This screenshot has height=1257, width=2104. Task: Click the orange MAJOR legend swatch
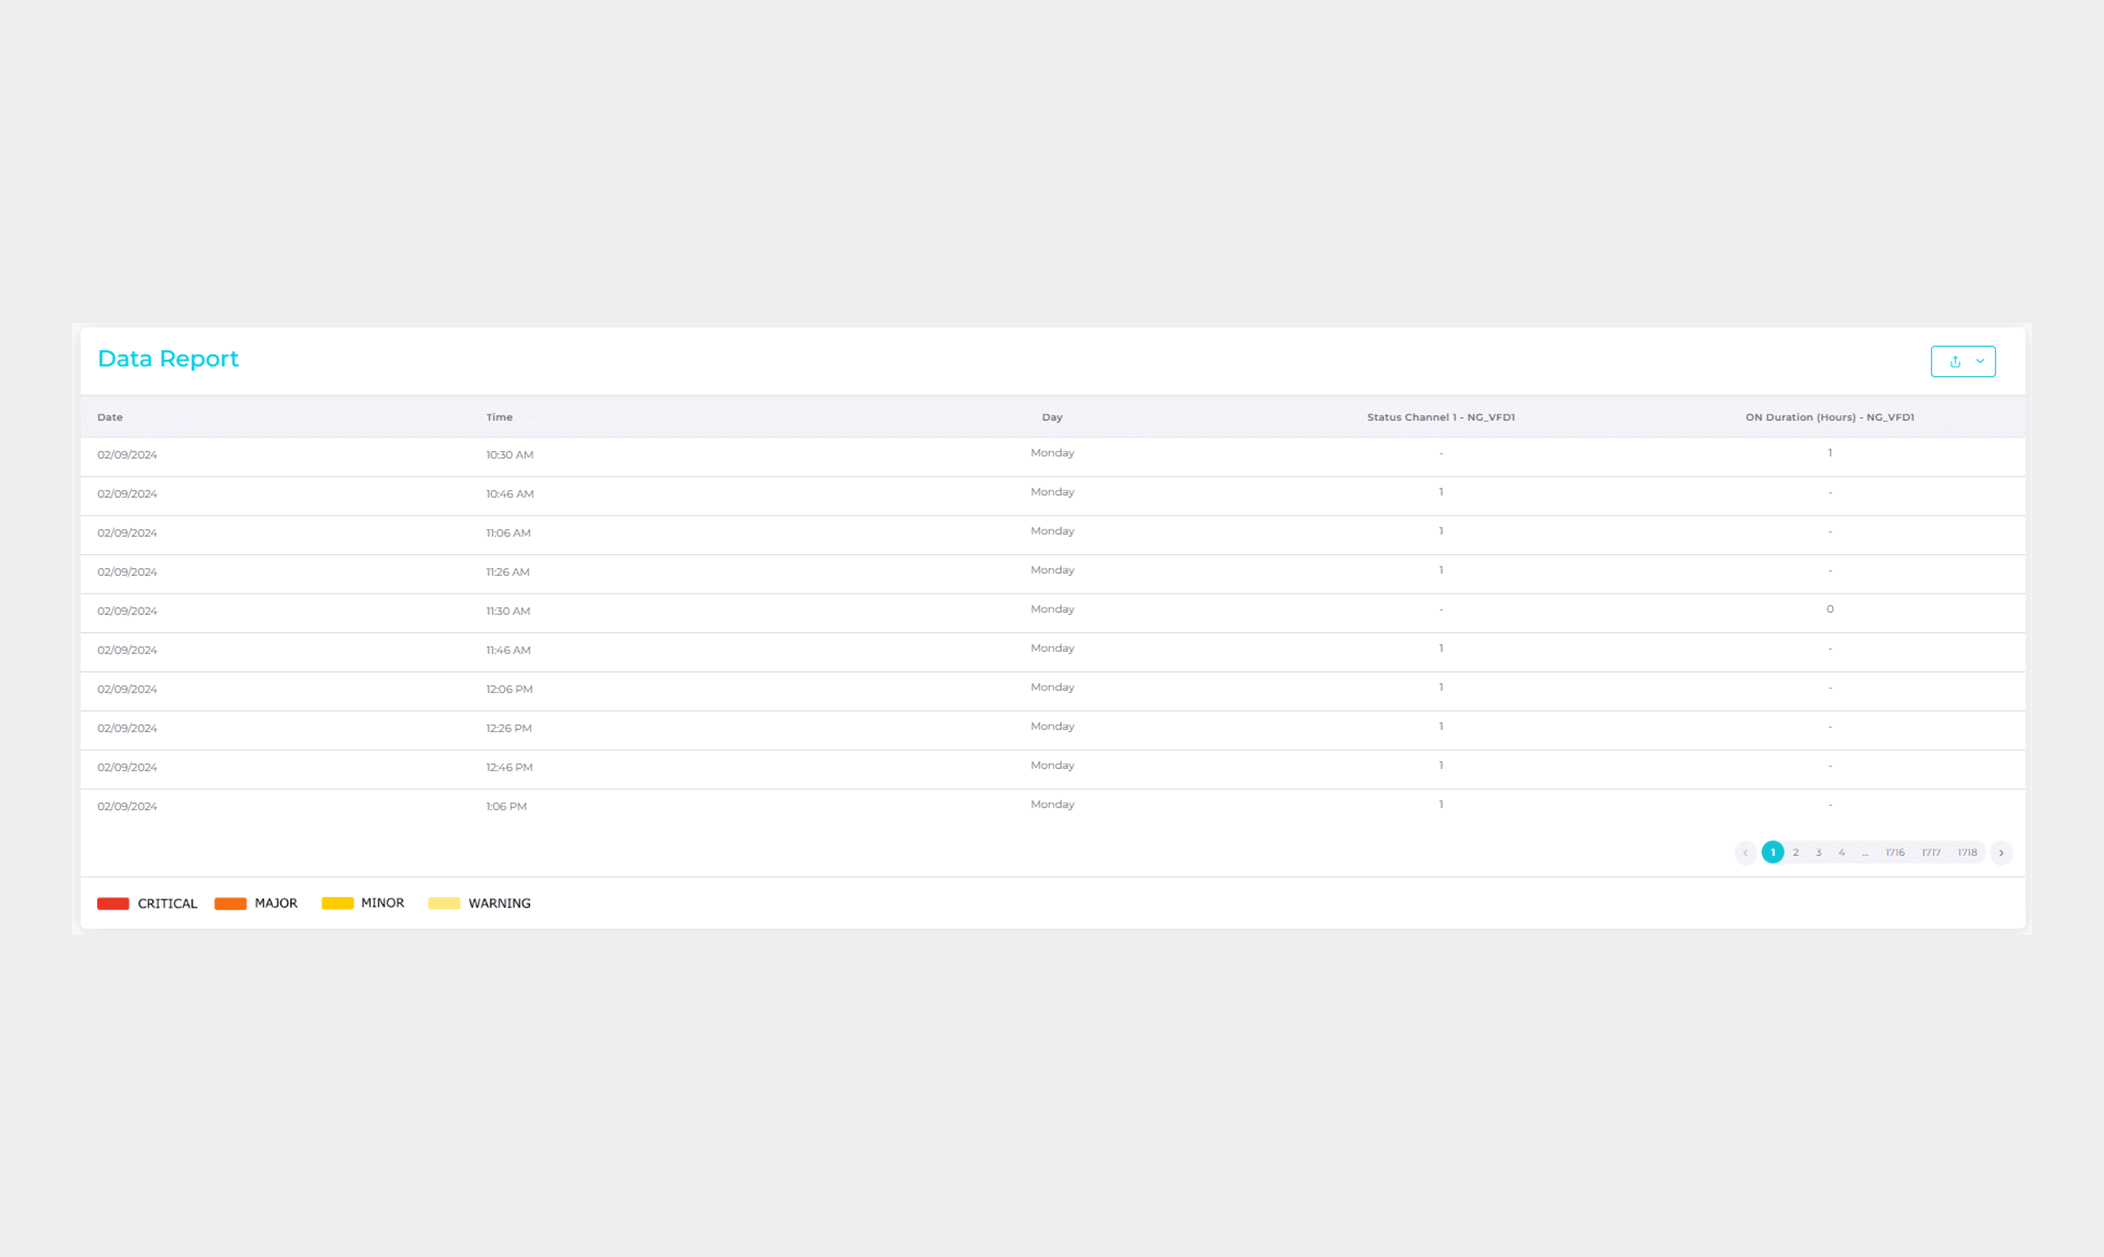[x=230, y=904]
